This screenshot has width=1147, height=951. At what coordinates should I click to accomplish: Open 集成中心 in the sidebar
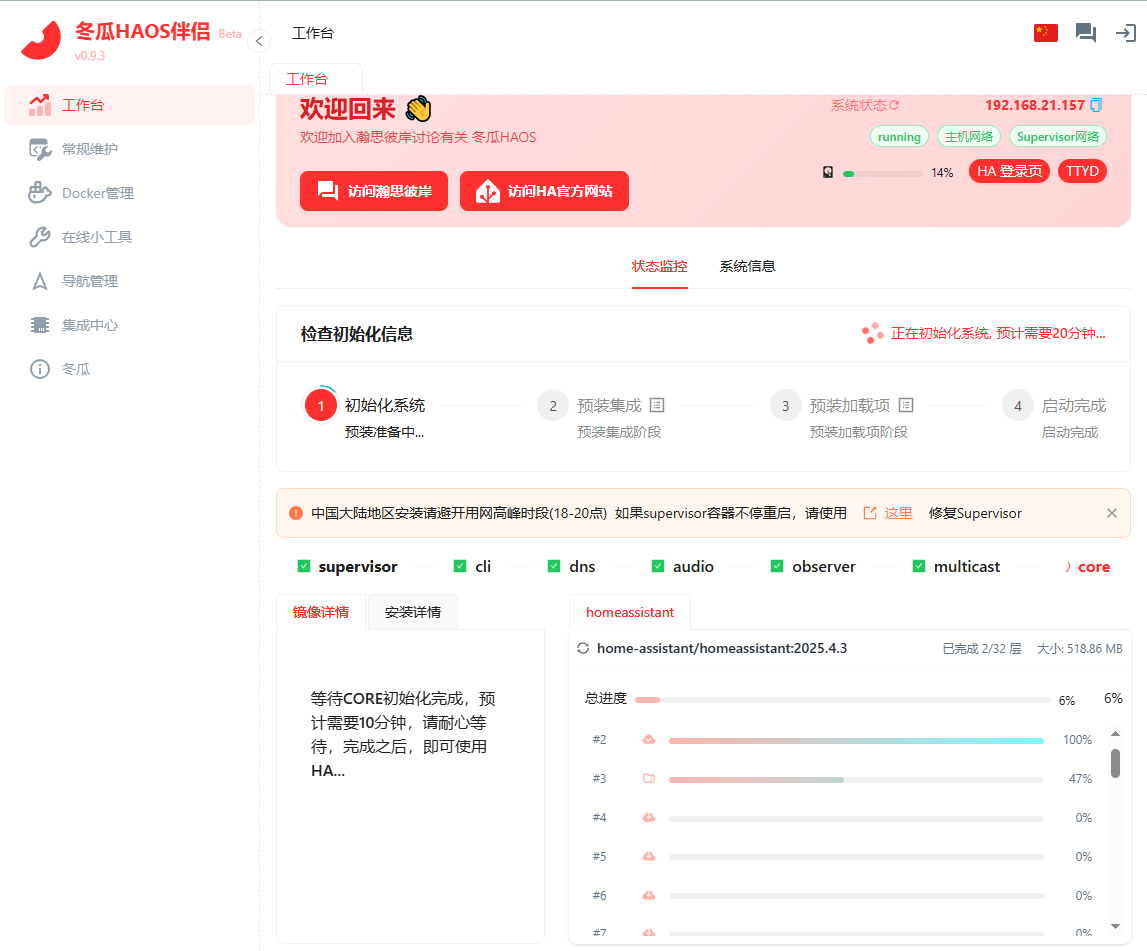(129, 325)
